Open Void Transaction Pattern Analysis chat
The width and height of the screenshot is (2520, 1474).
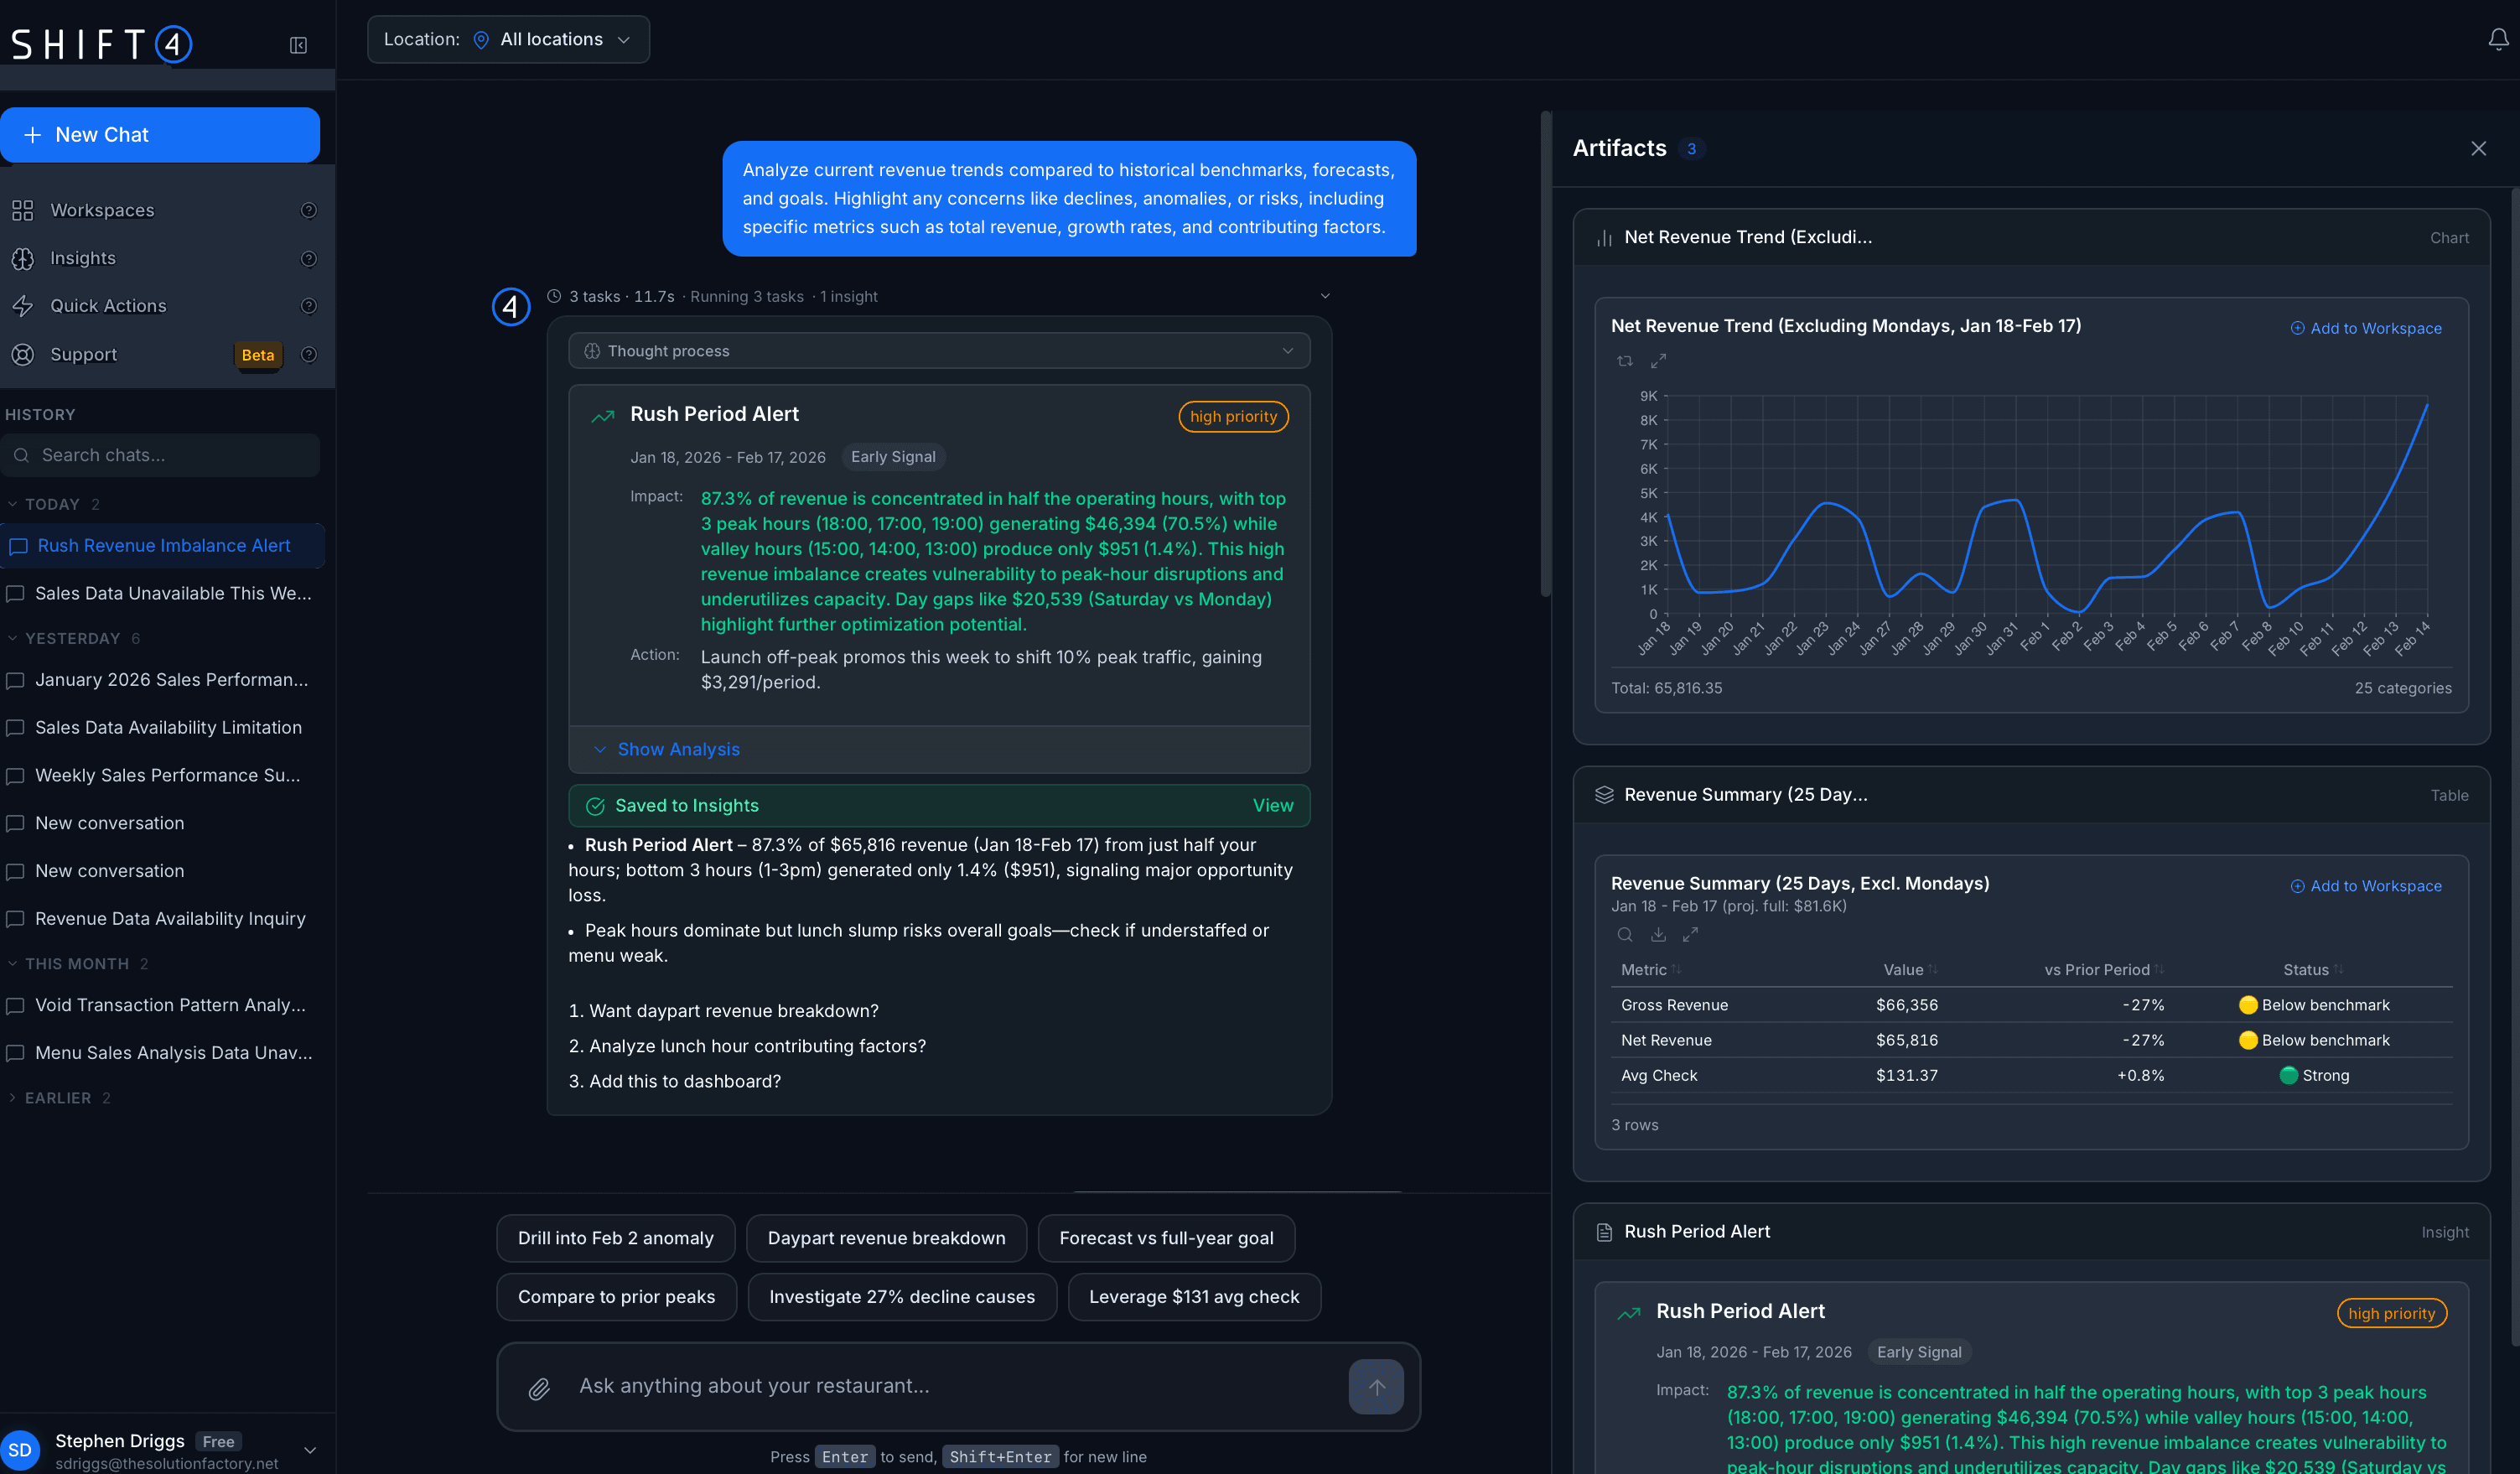(x=162, y=1005)
